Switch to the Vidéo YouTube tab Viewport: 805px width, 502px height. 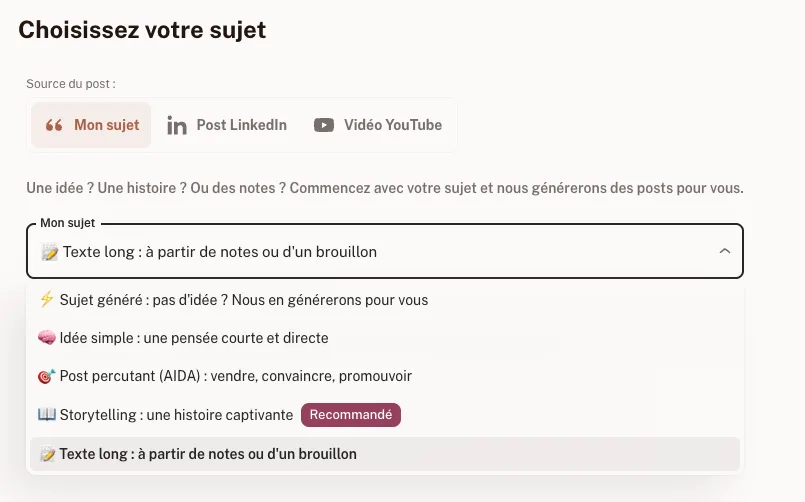click(x=378, y=125)
